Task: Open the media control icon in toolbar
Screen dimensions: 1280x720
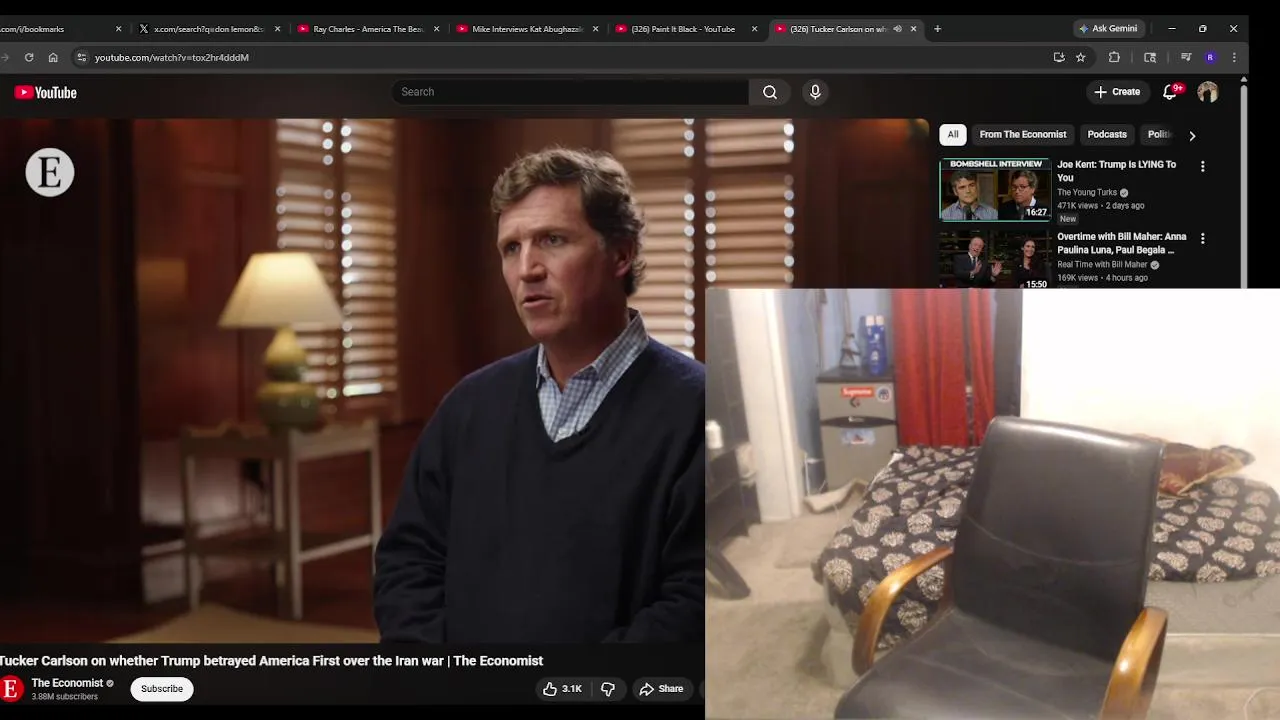Action: pos(1185,57)
